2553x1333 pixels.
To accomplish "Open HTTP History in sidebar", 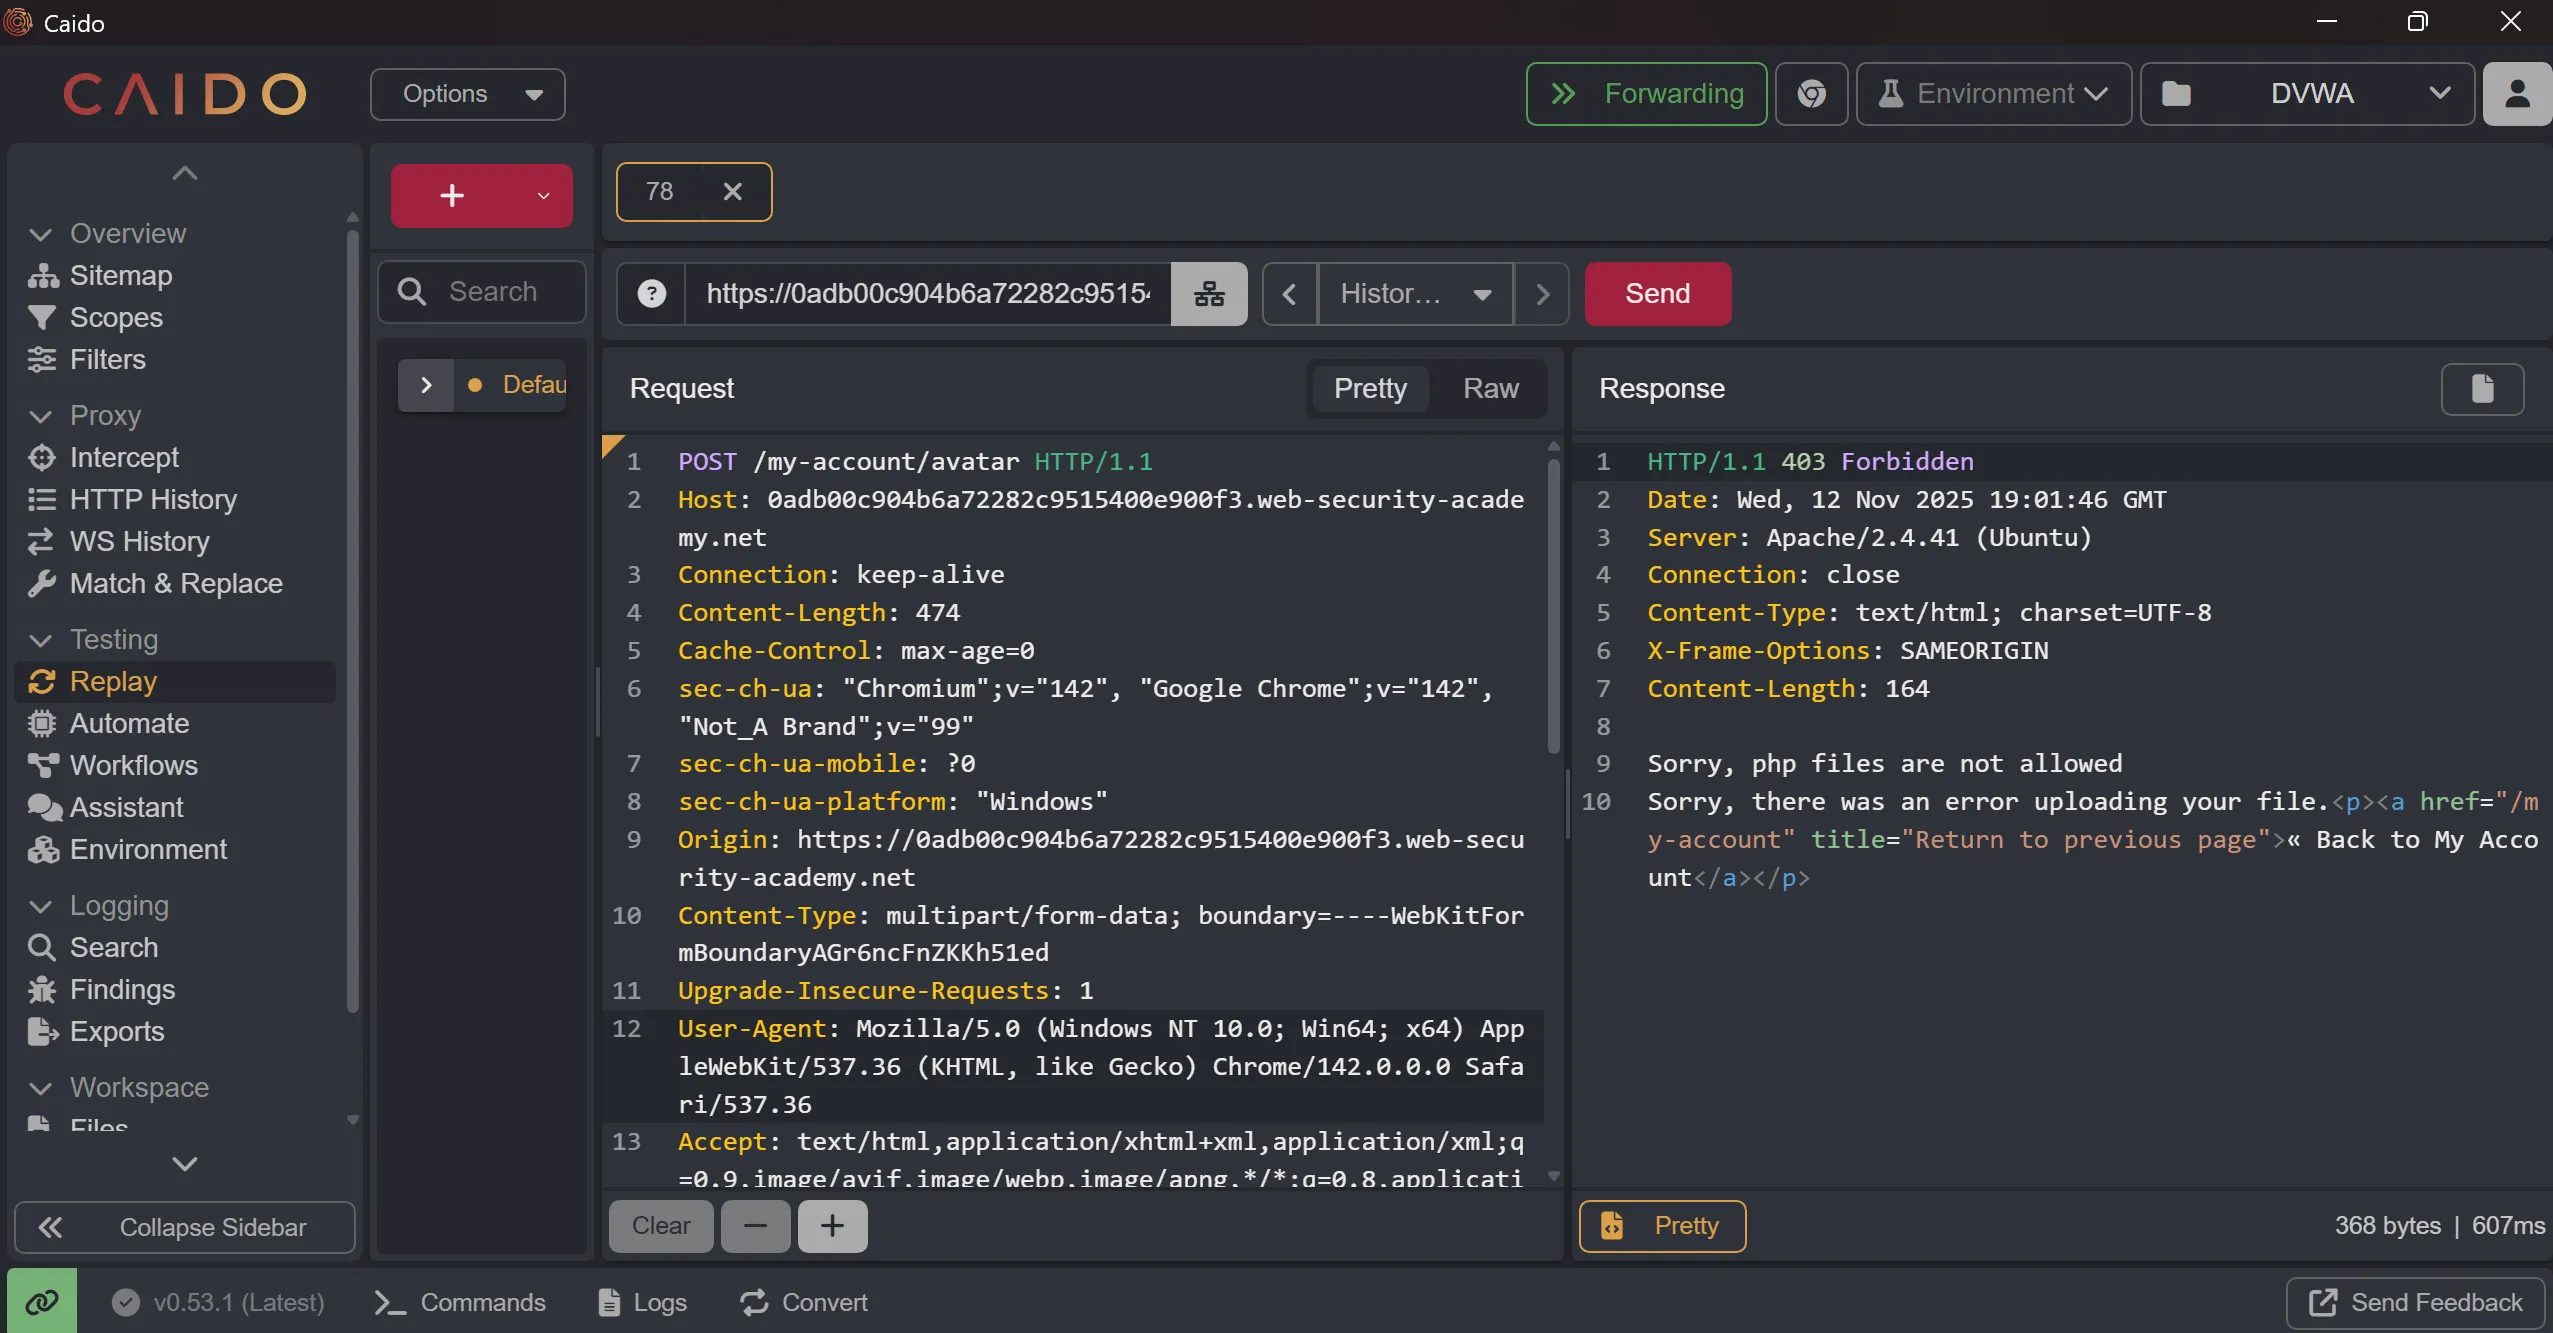I will pyautogui.click(x=153, y=499).
